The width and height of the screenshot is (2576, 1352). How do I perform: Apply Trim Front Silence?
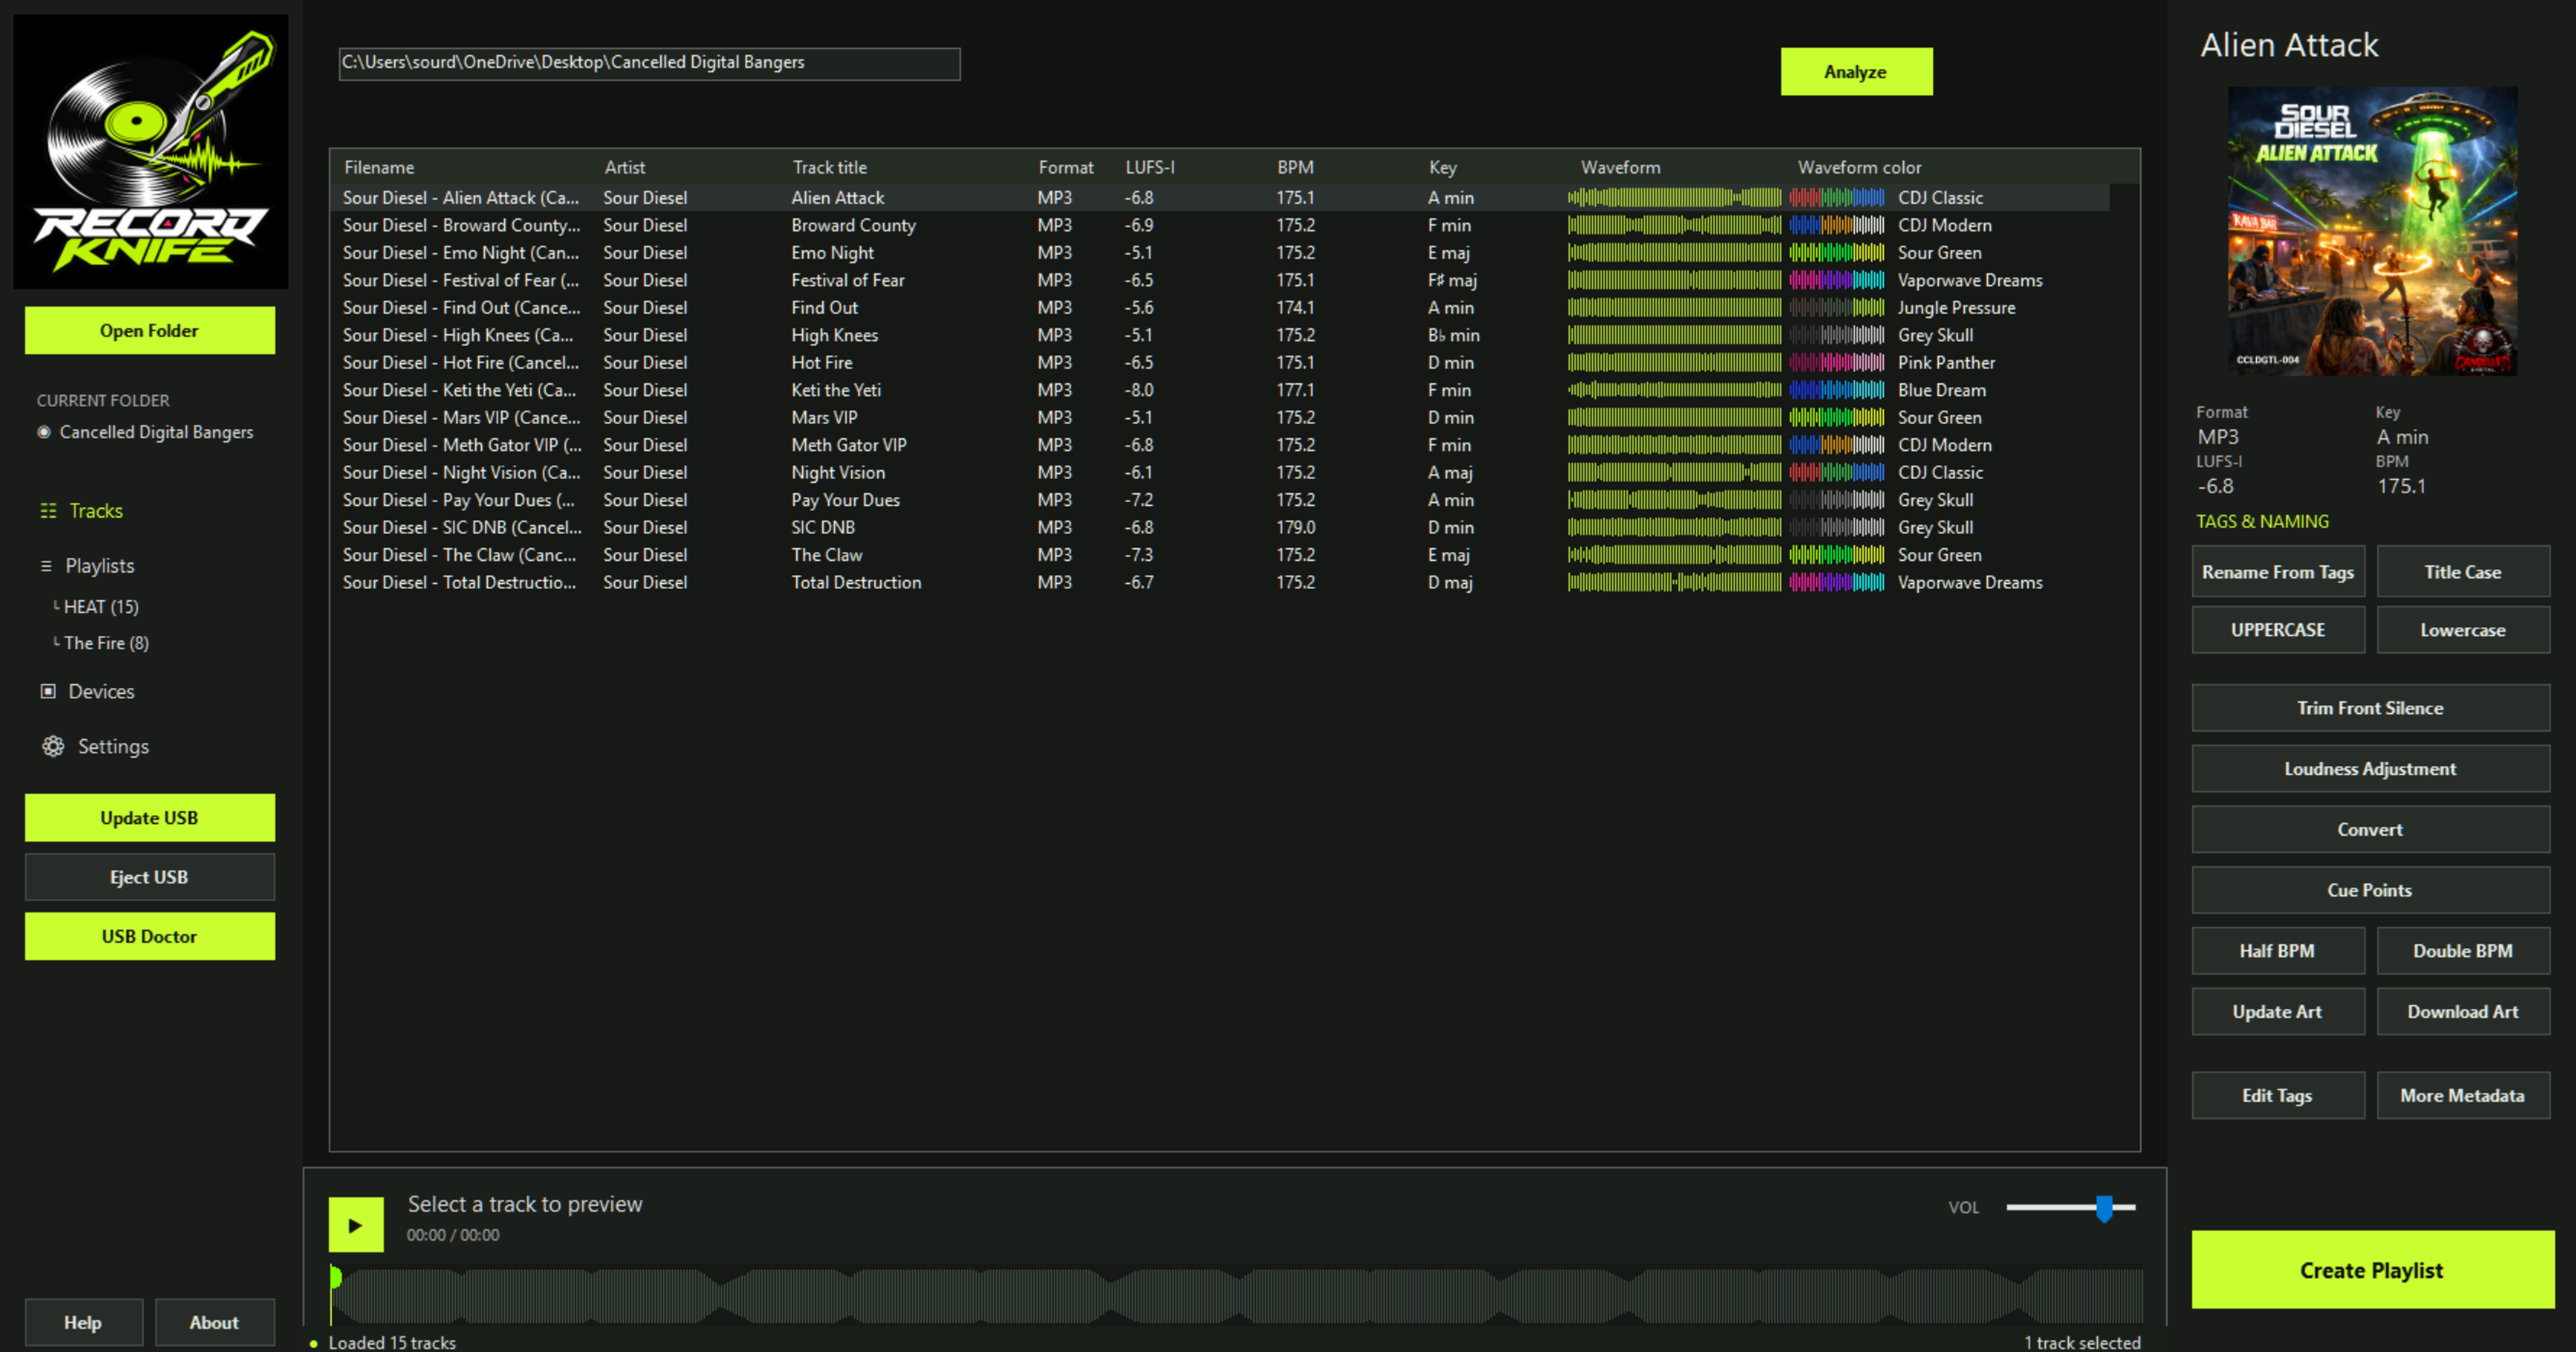(2371, 708)
